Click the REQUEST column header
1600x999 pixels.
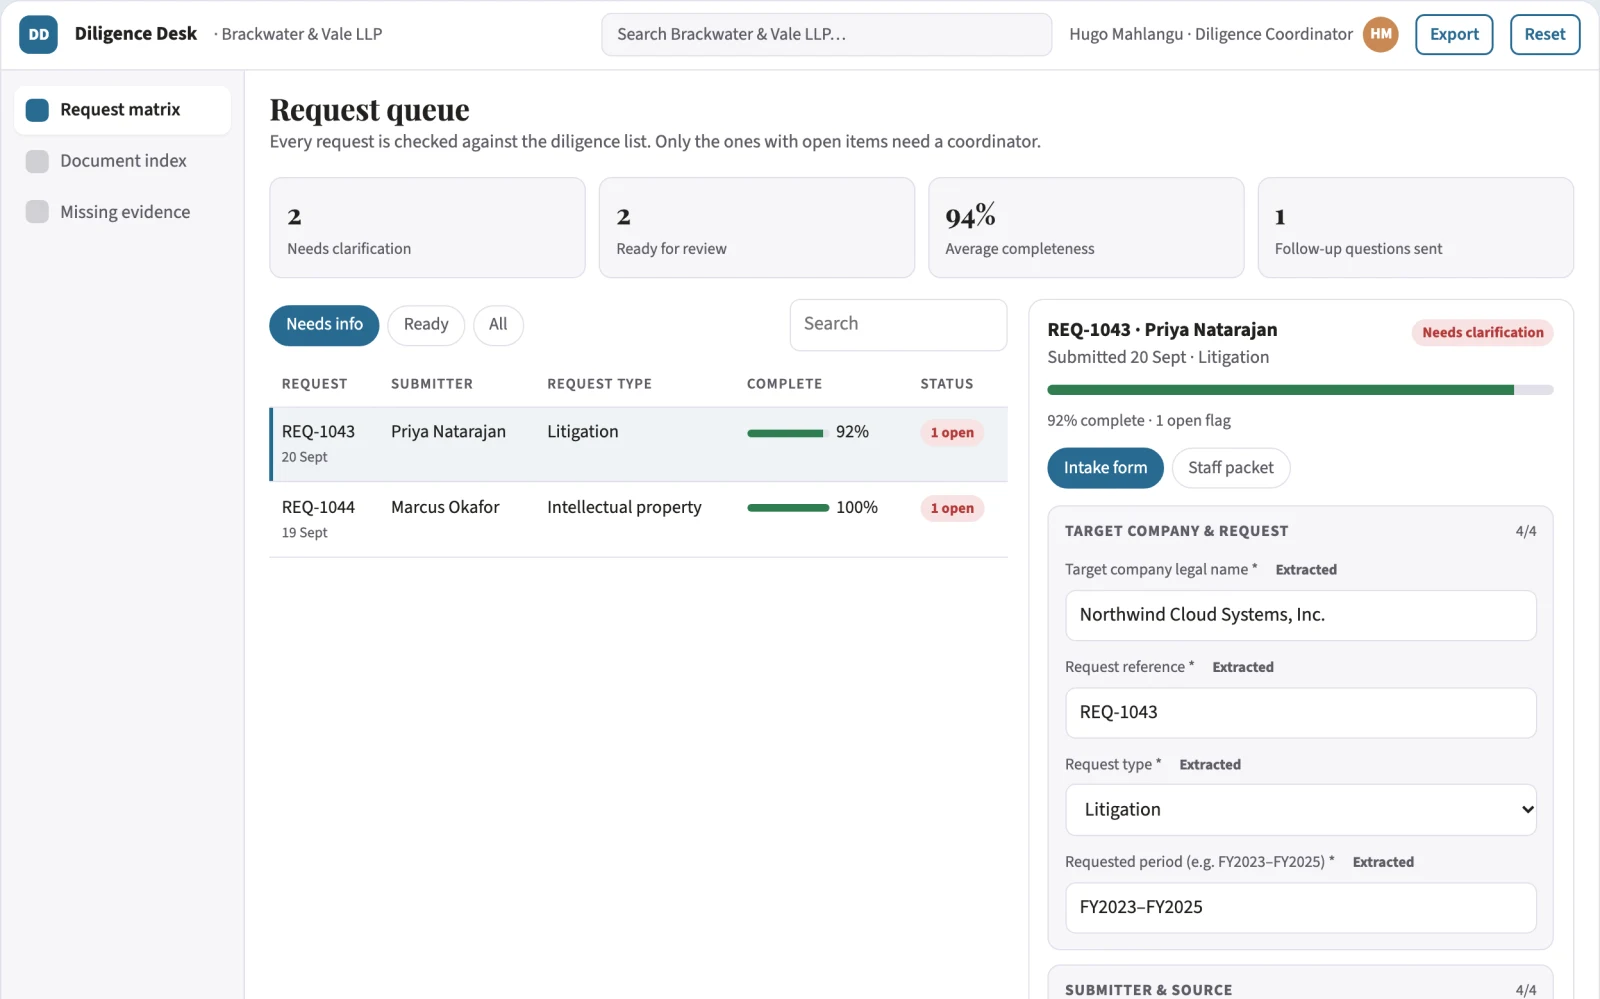click(x=314, y=384)
